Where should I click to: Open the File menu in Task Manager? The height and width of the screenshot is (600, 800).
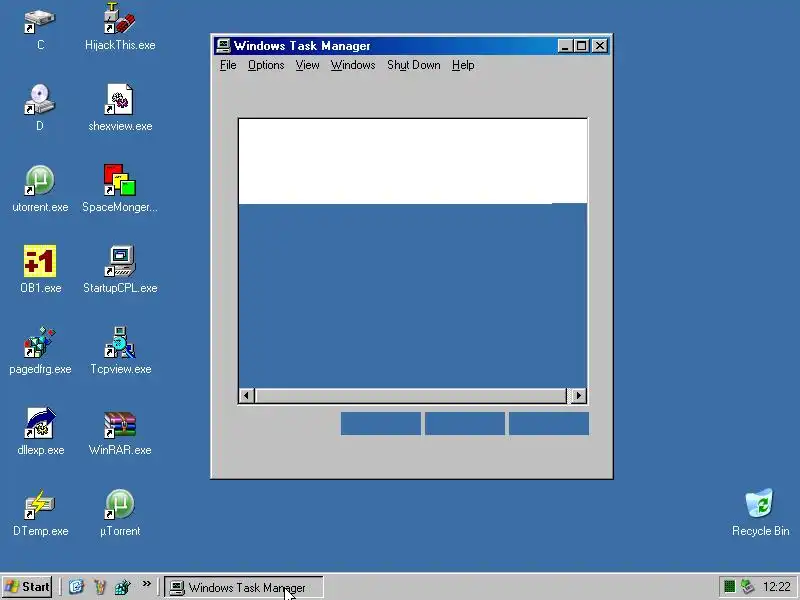pos(228,65)
